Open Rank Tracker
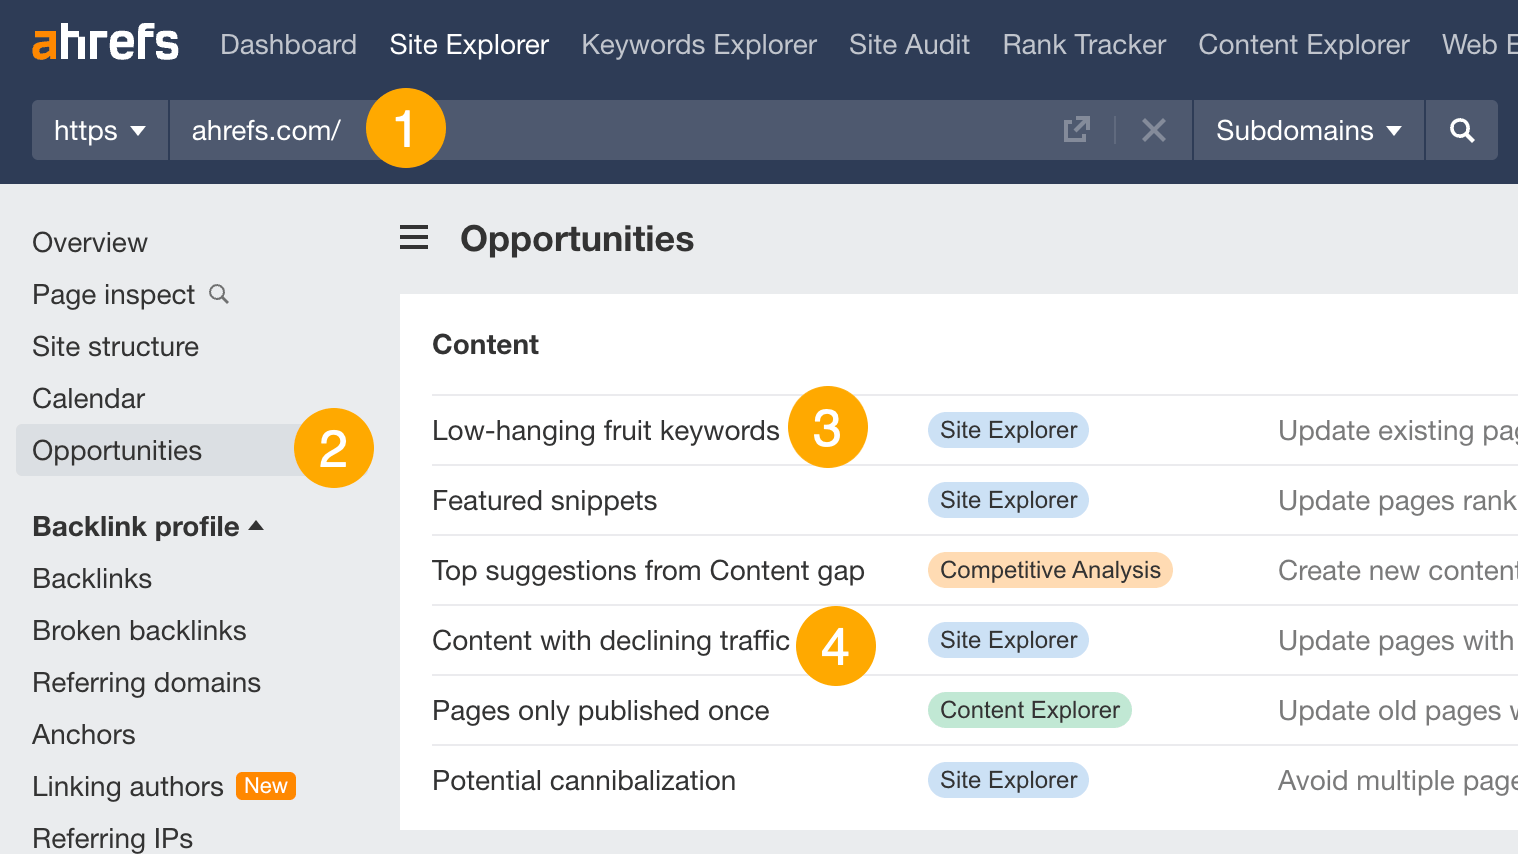This screenshot has width=1518, height=854. point(1083,44)
